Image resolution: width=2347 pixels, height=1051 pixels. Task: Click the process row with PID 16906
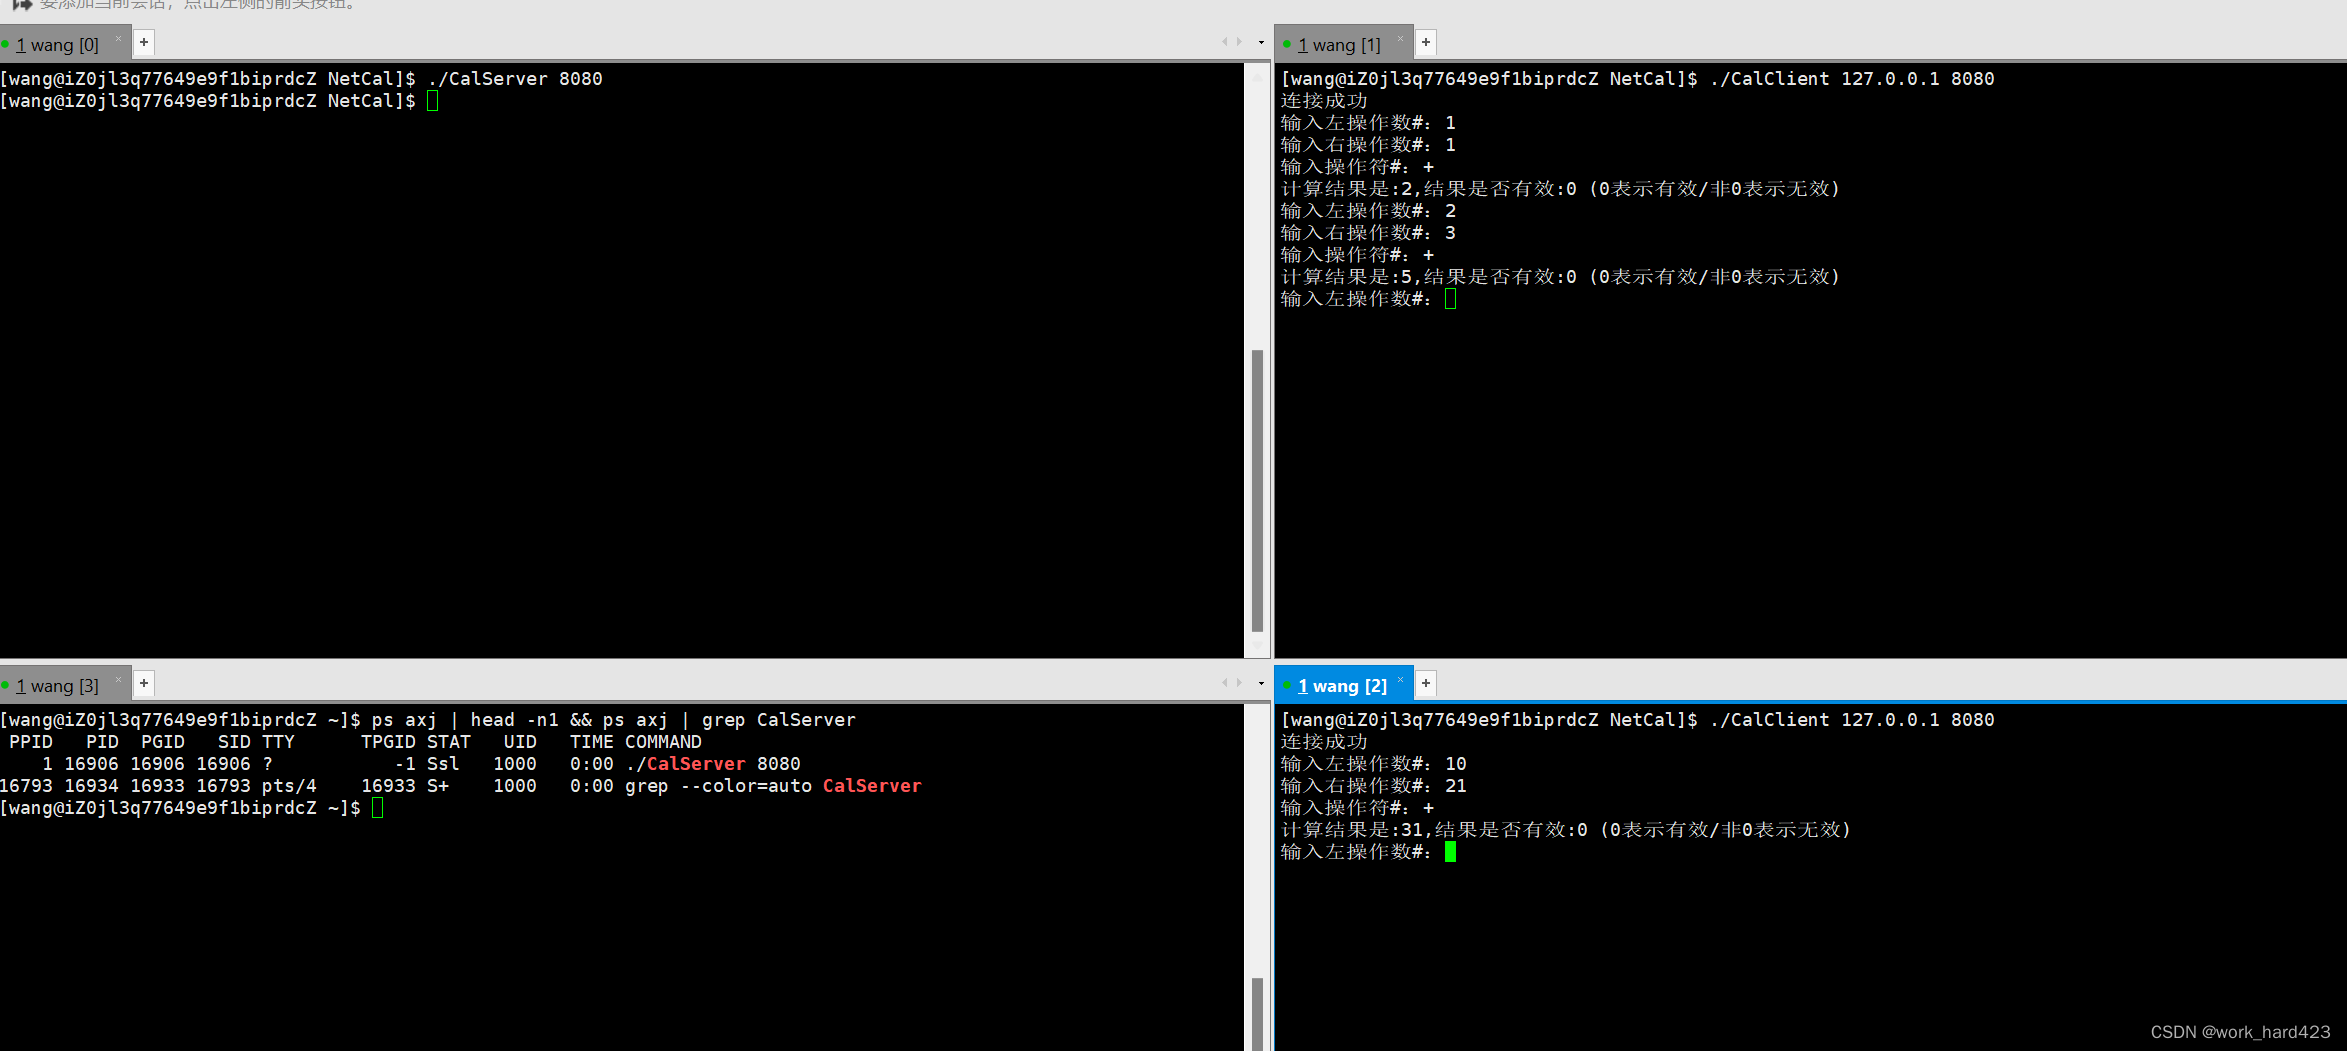(400, 764)
